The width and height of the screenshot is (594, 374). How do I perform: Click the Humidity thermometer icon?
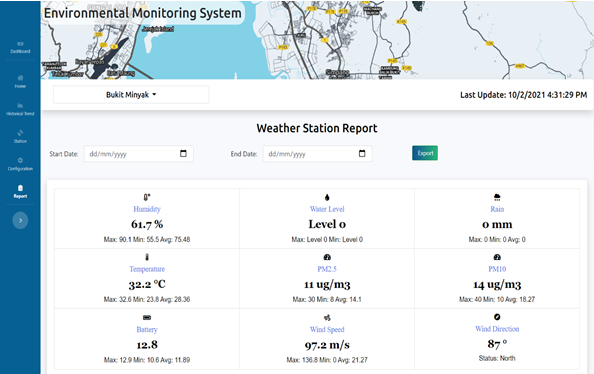click(147, 197)
